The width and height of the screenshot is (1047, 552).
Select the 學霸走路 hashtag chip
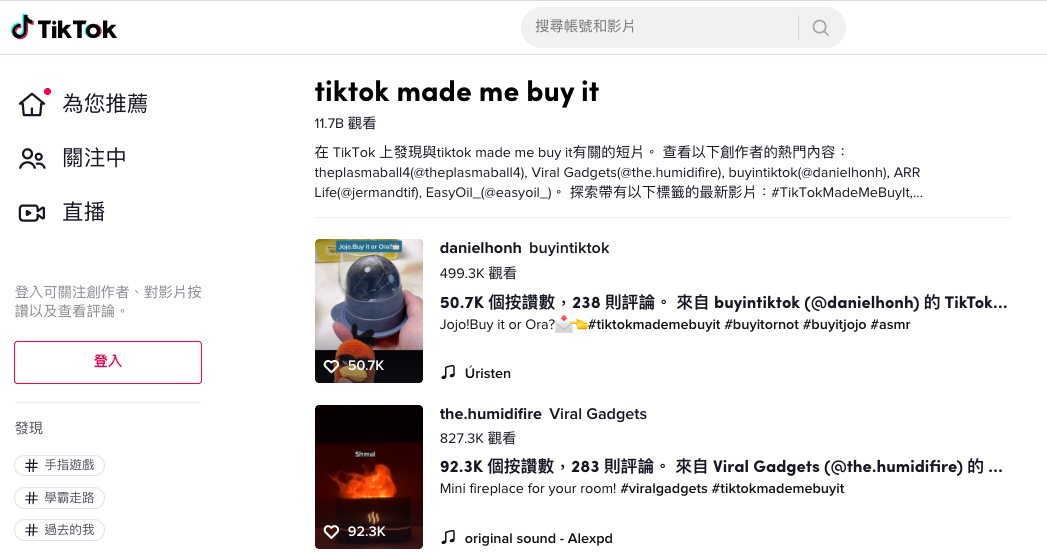pyautogui.click(x=60, y=498)
